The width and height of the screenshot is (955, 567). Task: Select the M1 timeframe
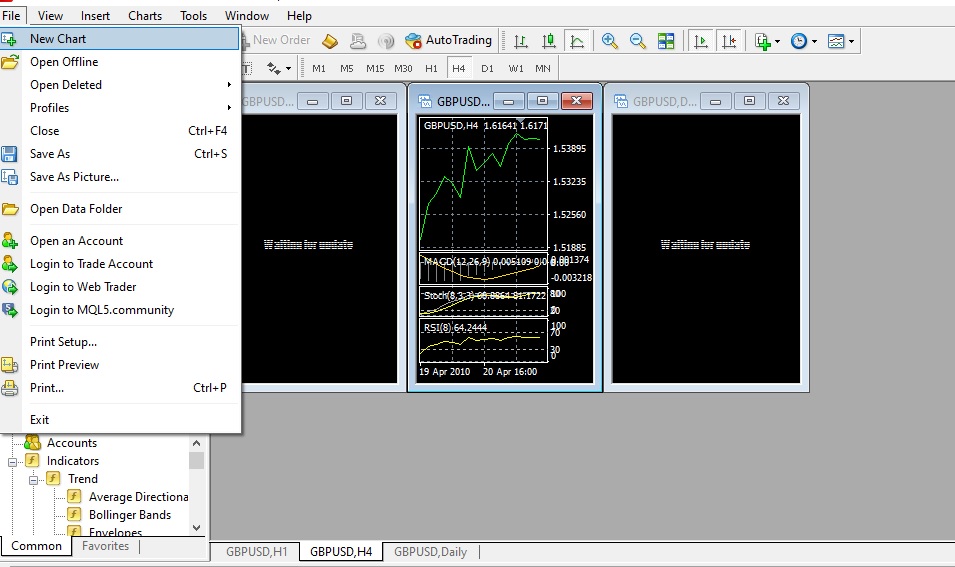(319, 68)
